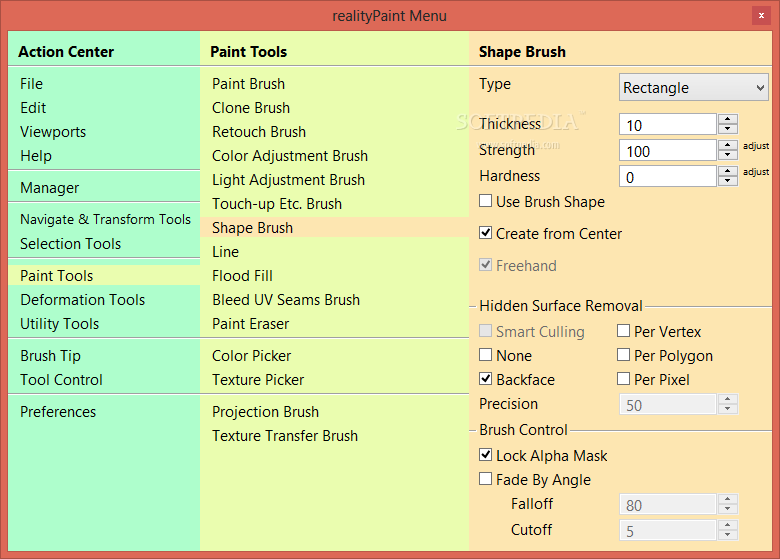Decrease Thickness with down arrow
Screen dimensions: 780x559
pyautogui.click(x=728, y=129)
